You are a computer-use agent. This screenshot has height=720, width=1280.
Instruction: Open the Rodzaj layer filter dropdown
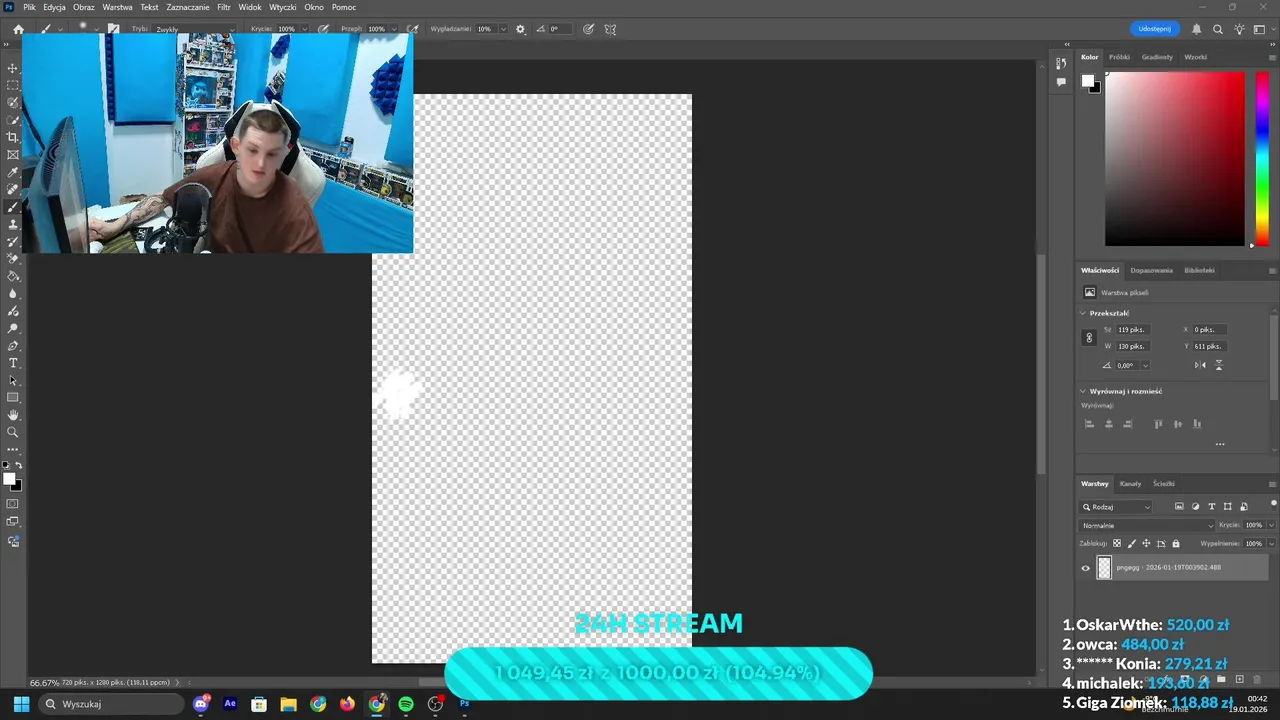(x=1116, y=507)
